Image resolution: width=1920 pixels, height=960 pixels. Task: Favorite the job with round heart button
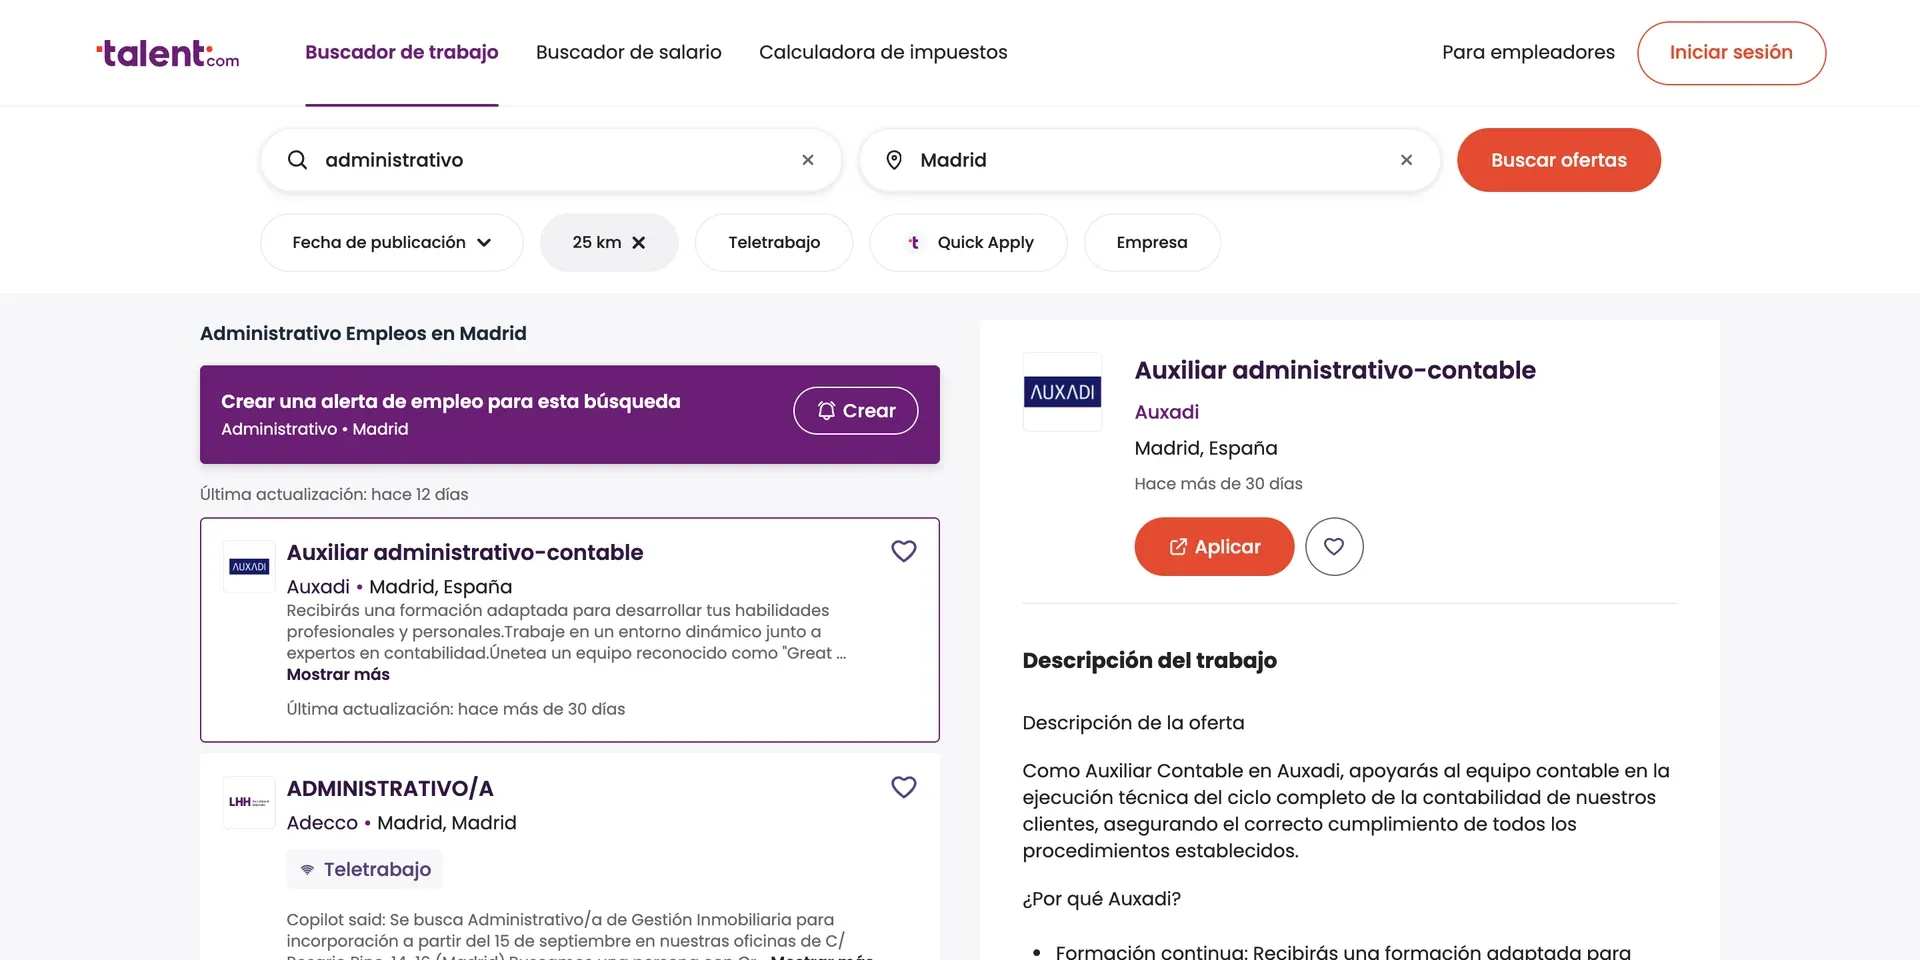1334,546
